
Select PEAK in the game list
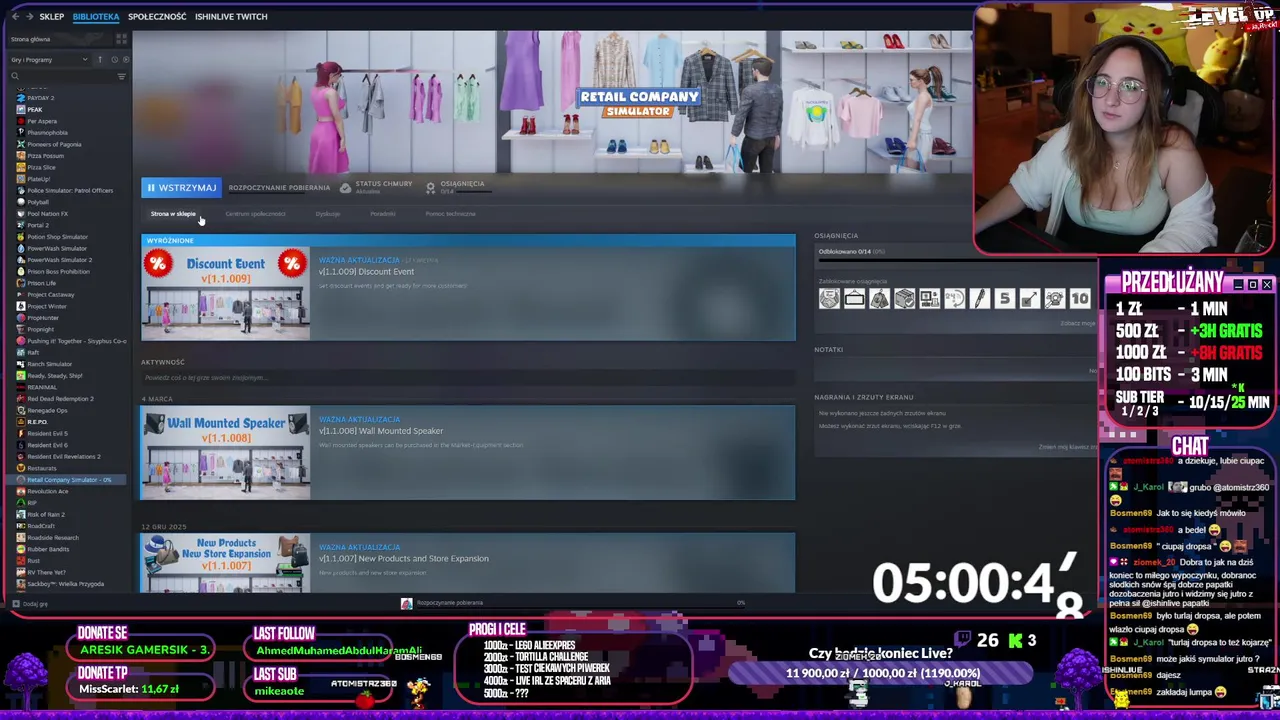(35, 109)
